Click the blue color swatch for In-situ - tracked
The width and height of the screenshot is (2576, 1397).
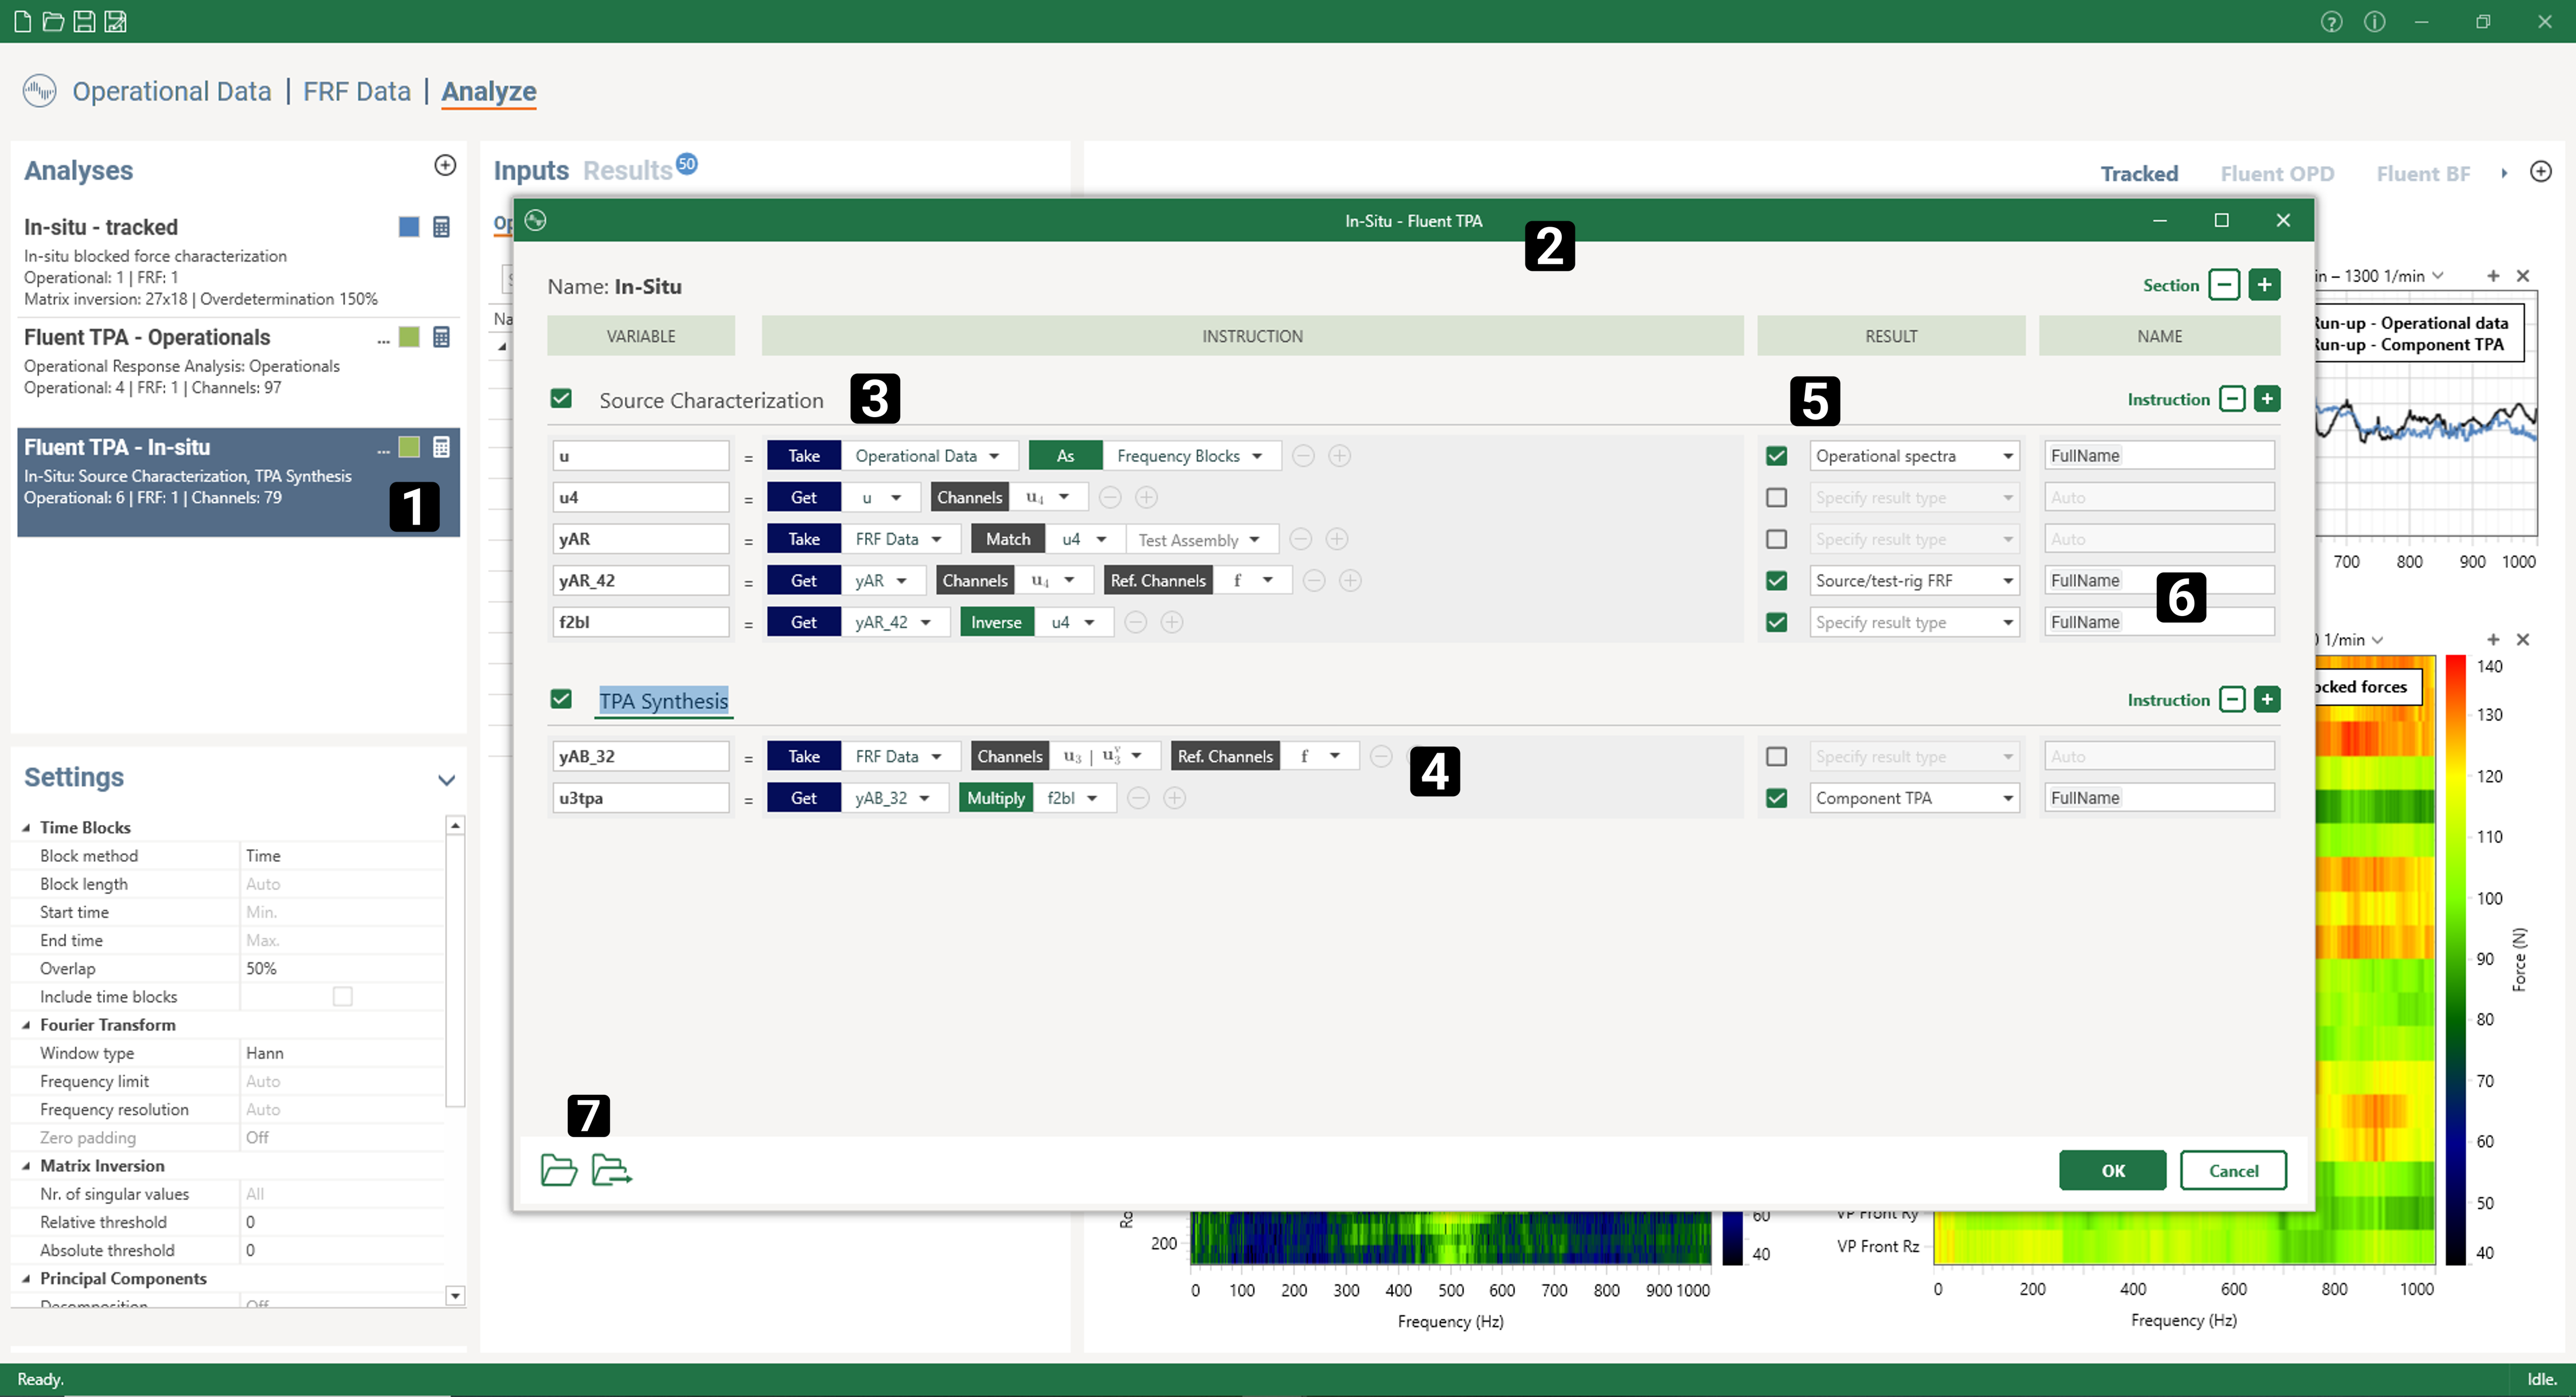pyautogui.click(x=408, y=227)
